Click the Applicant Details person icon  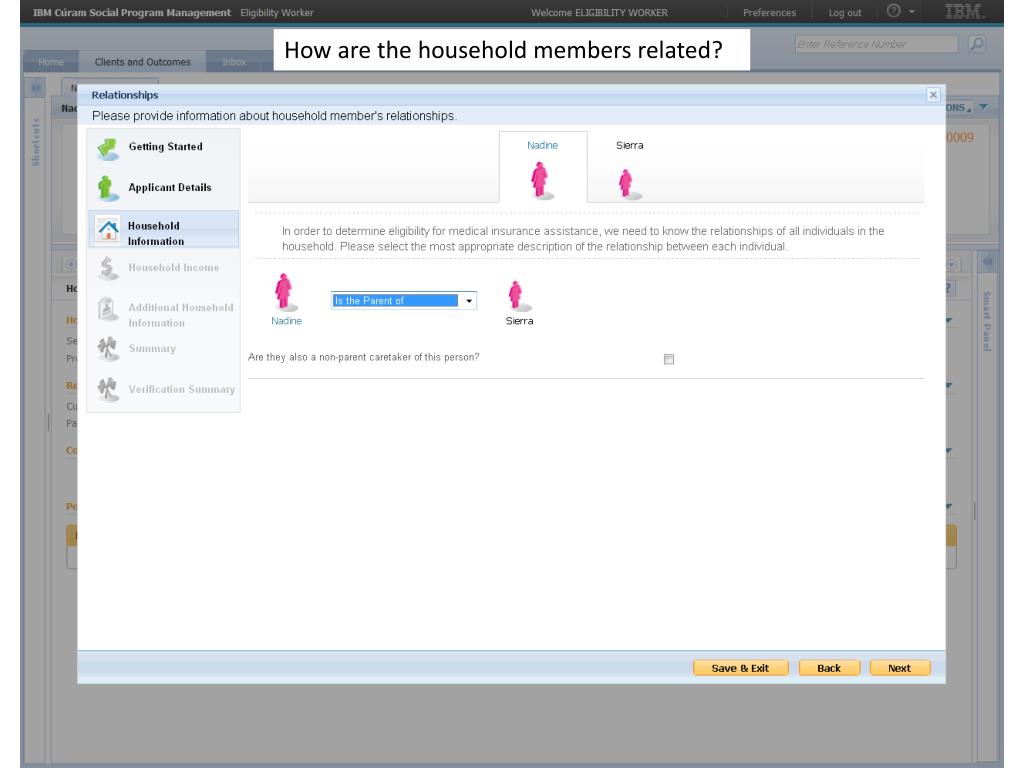[107, 188]
